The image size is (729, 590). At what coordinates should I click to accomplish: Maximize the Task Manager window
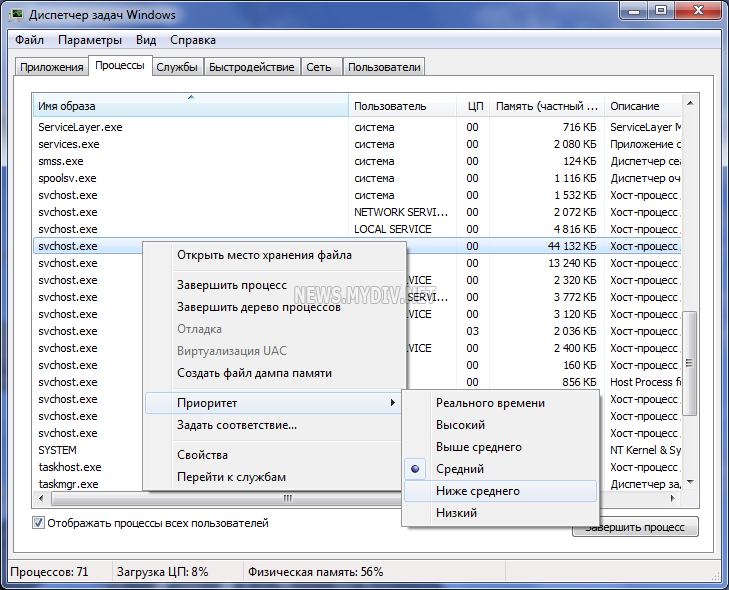point(661,11)
